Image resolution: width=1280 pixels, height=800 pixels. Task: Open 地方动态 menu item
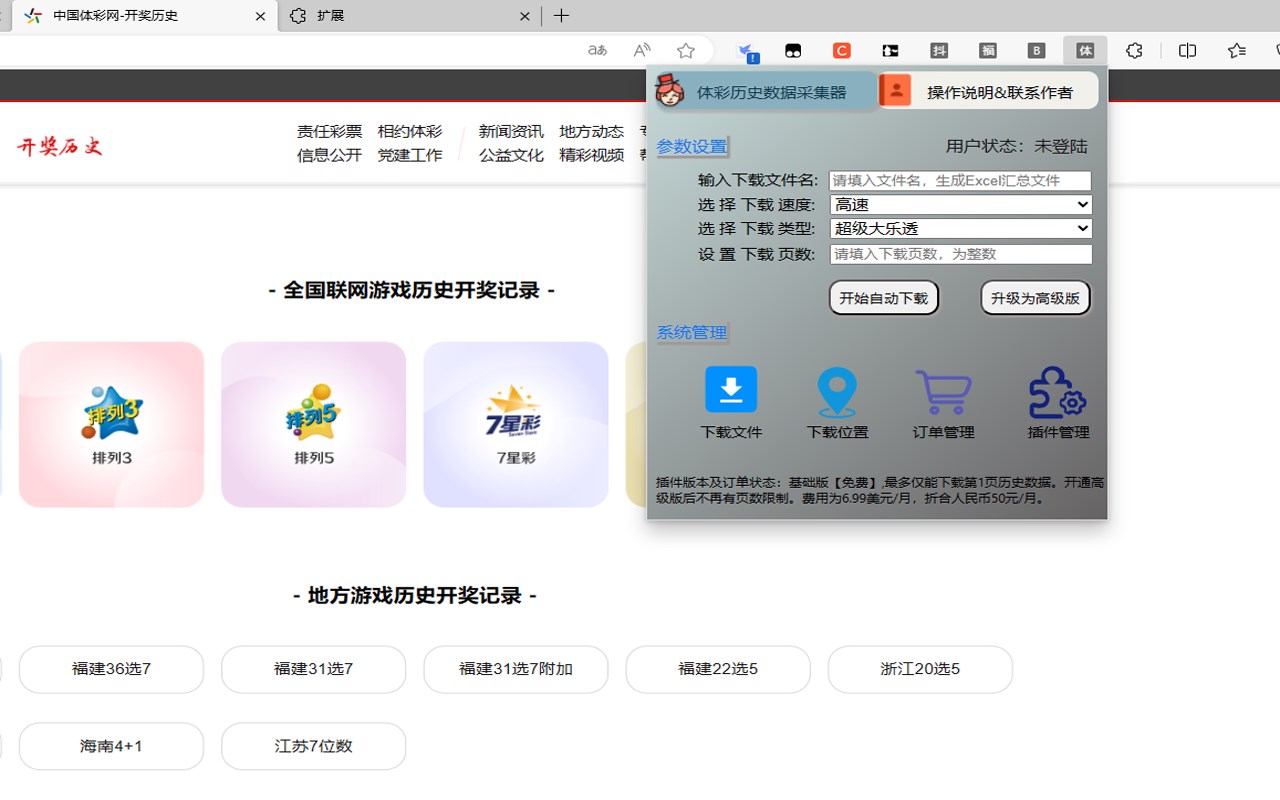point(592,132)
